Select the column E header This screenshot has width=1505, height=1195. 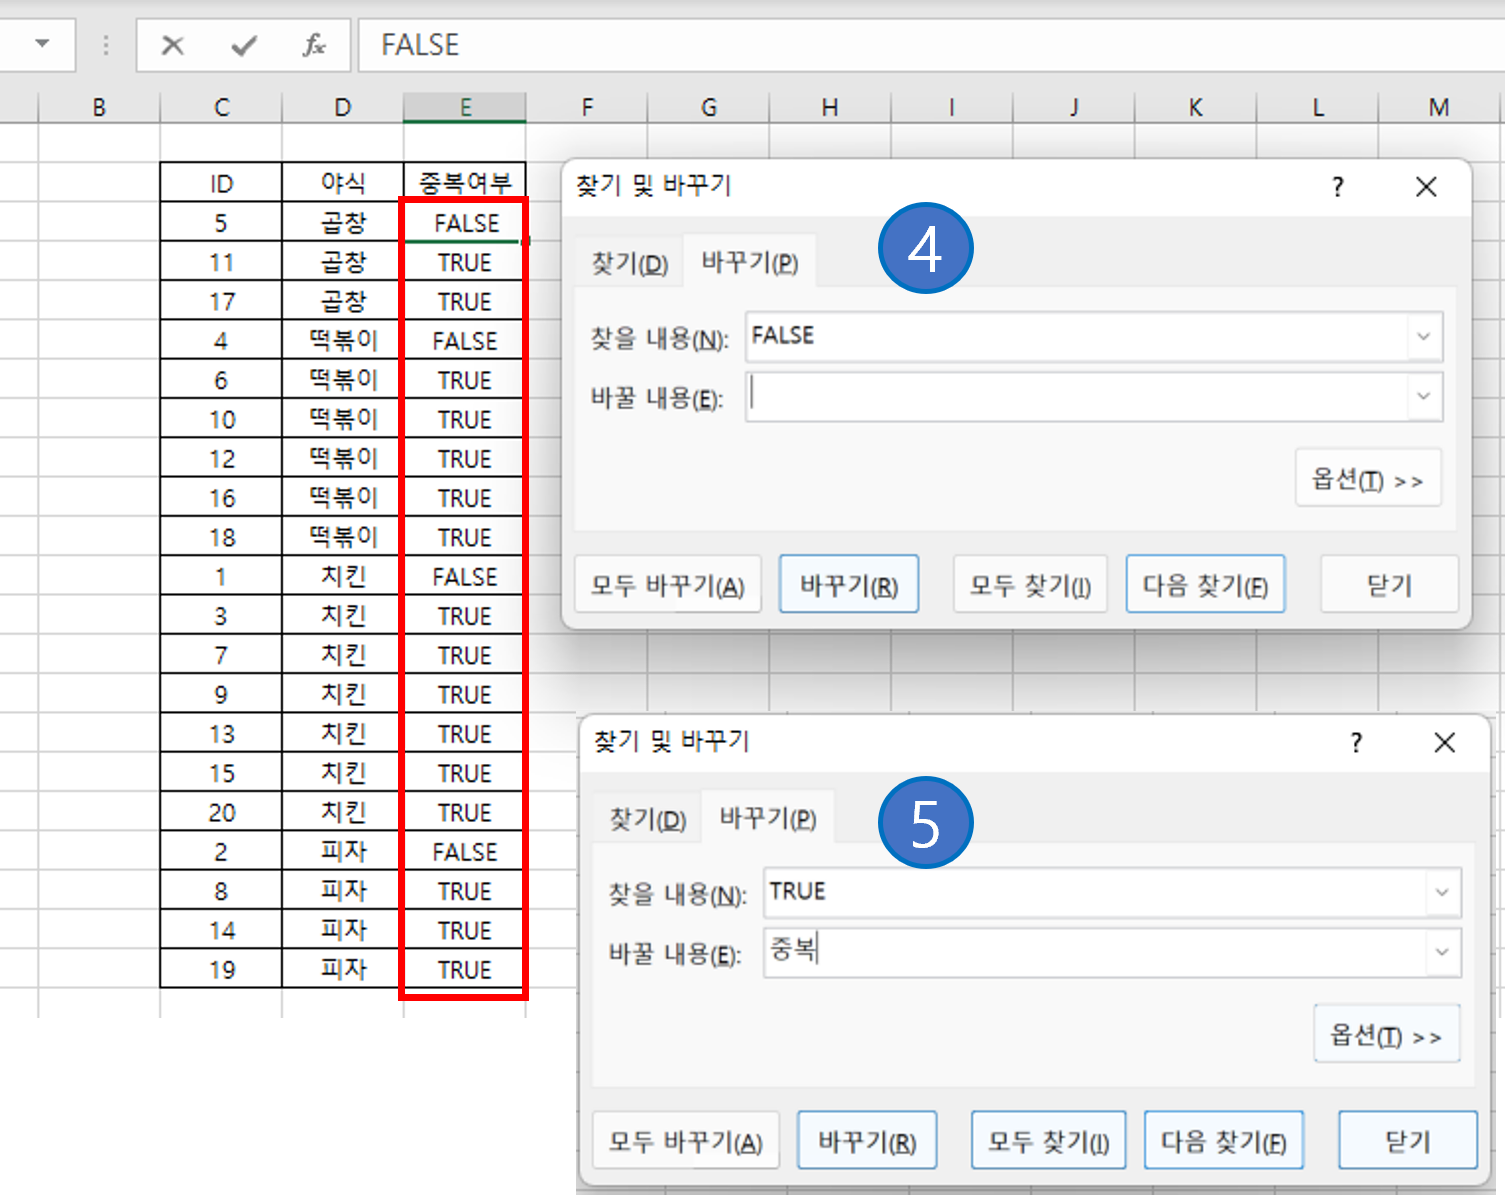pos(463,106)
